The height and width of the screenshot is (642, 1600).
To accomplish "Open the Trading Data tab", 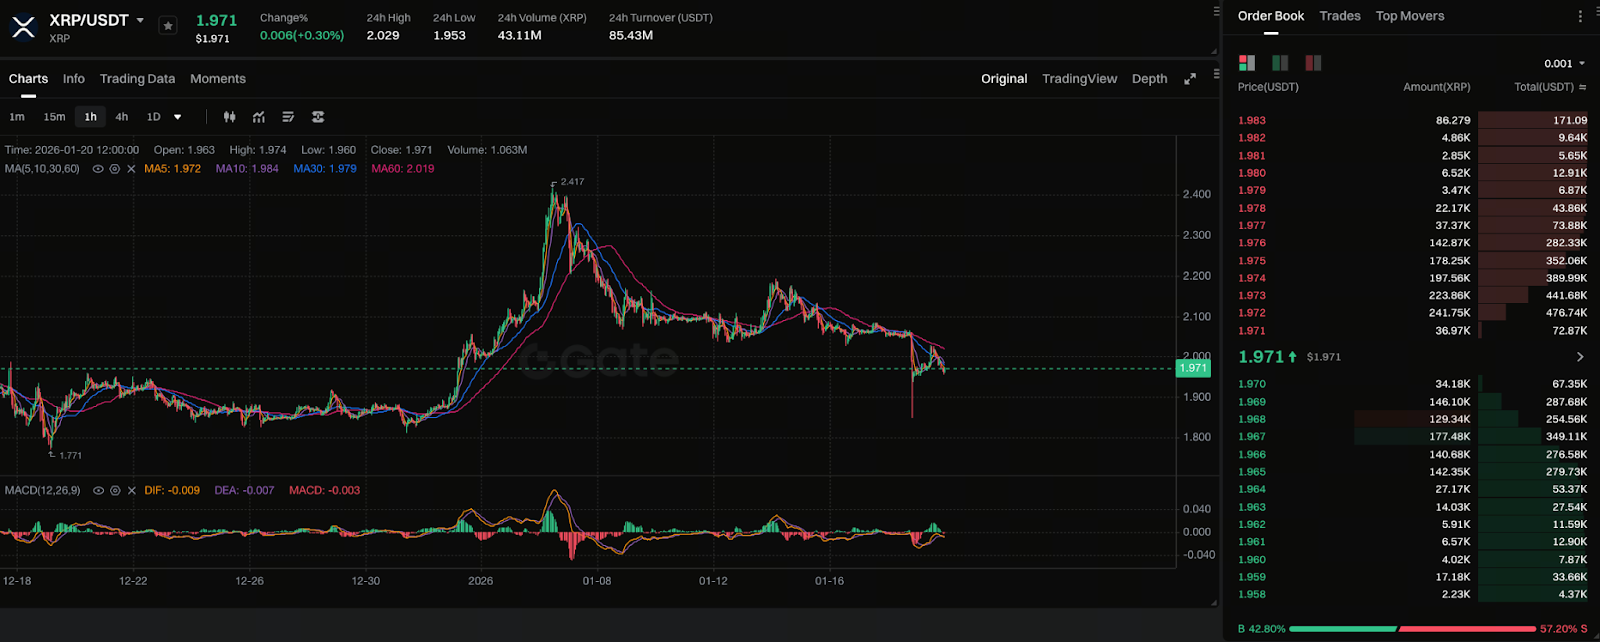I will 137,79.
